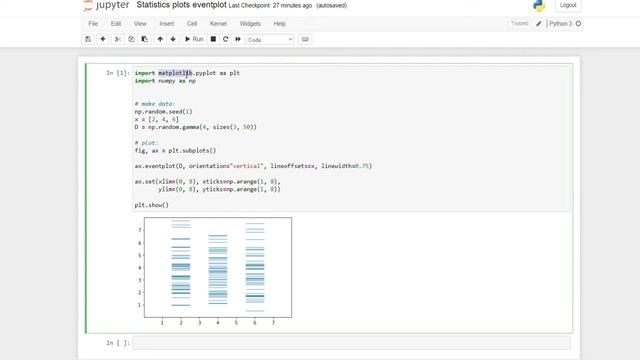Click the 'plt.show()' code line
640x360 pixels.
pos(151,205)
